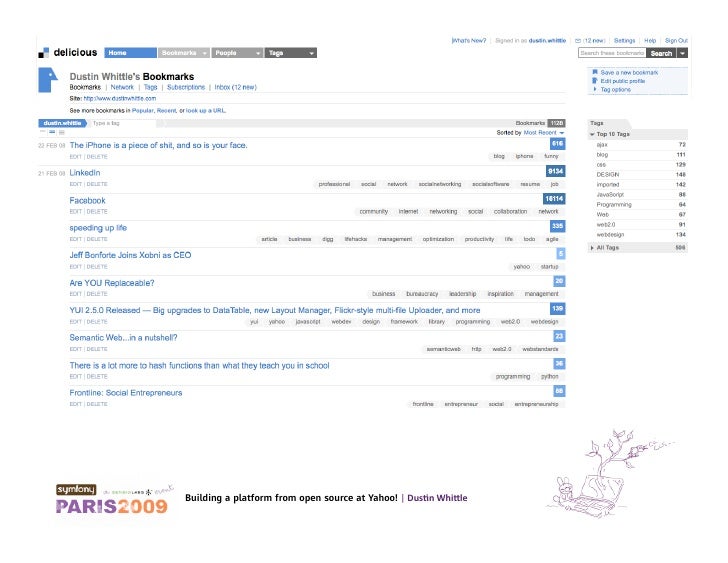This screenshot has height=563, width=728.
Task: Click the lifehacks tag
Action: [356, 239]
